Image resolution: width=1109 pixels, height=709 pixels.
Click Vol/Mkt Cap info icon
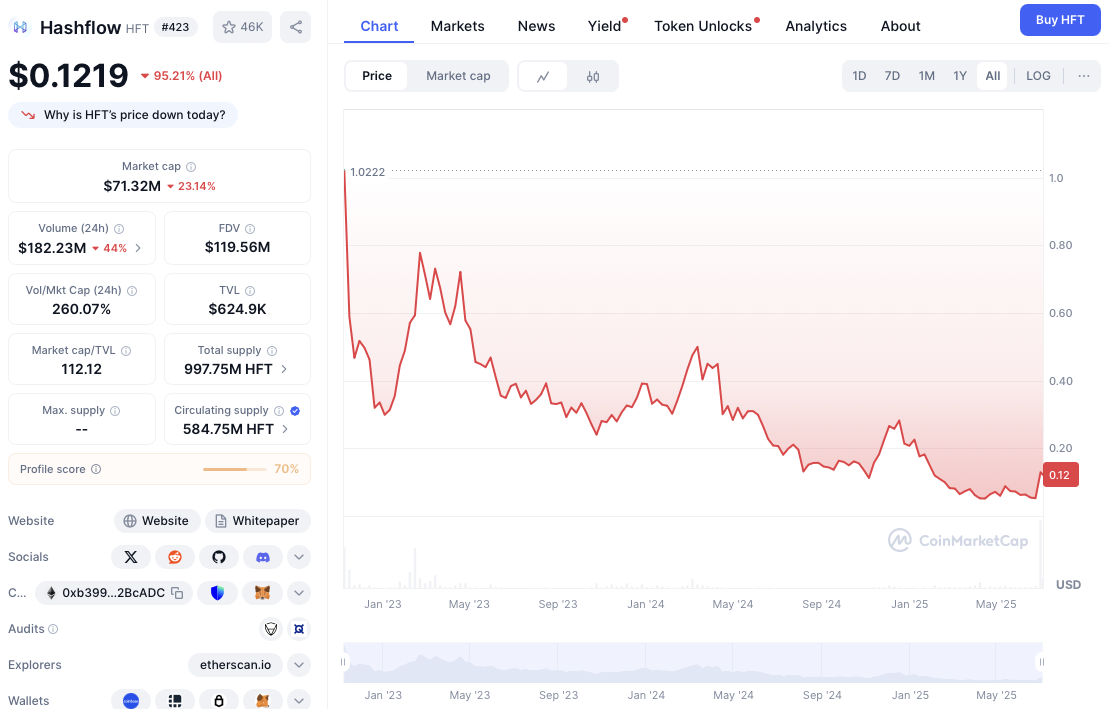(x=132, y=291)
